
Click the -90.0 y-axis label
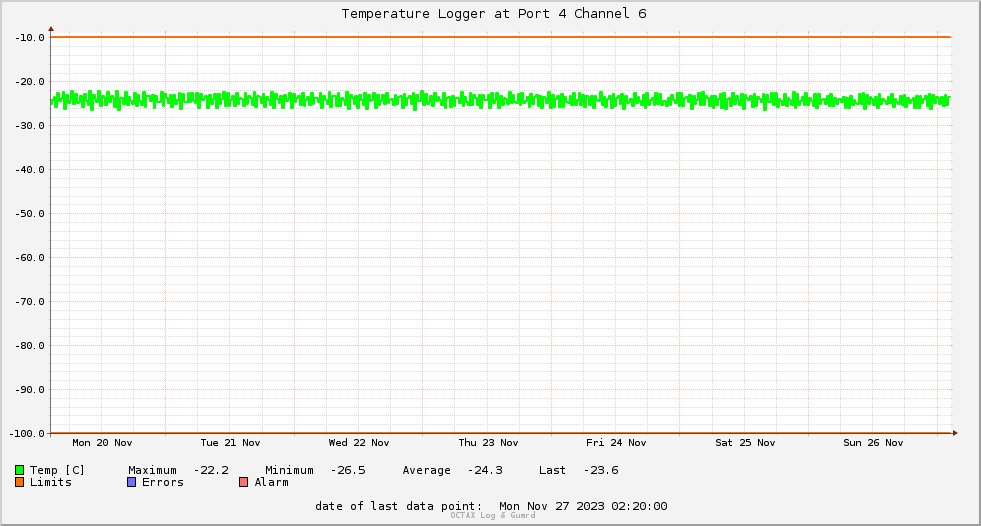pyautogui.click(x=29, y=390)
